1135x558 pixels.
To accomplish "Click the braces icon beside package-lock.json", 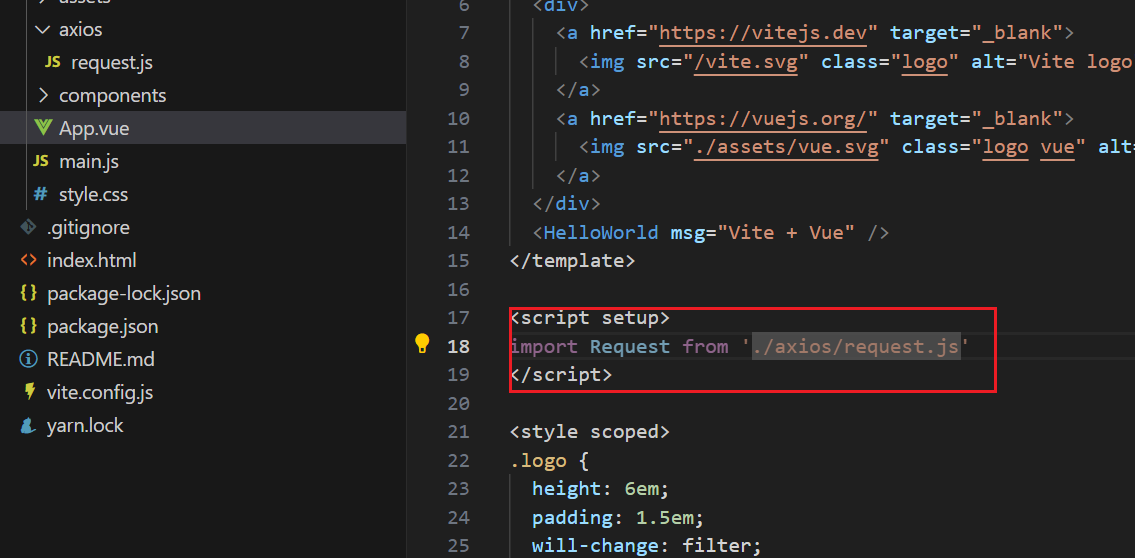I will (x=28, y=293).
